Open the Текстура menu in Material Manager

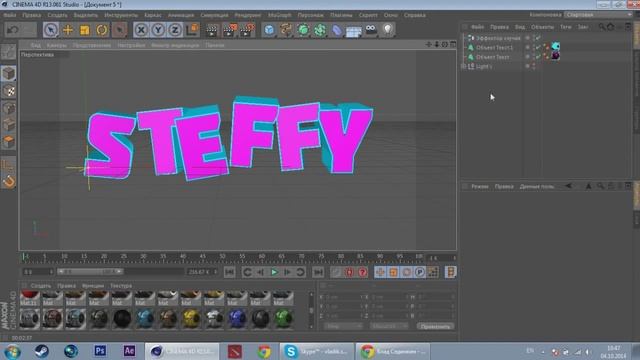click(121, 286)
